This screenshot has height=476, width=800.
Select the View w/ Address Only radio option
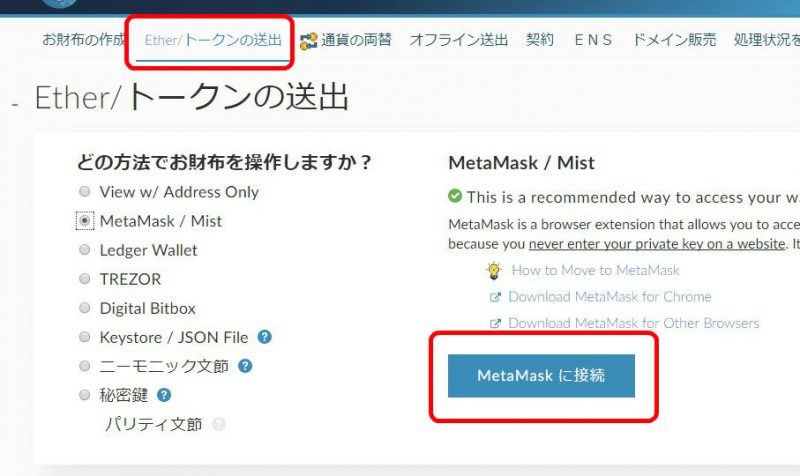pos(85,191)
